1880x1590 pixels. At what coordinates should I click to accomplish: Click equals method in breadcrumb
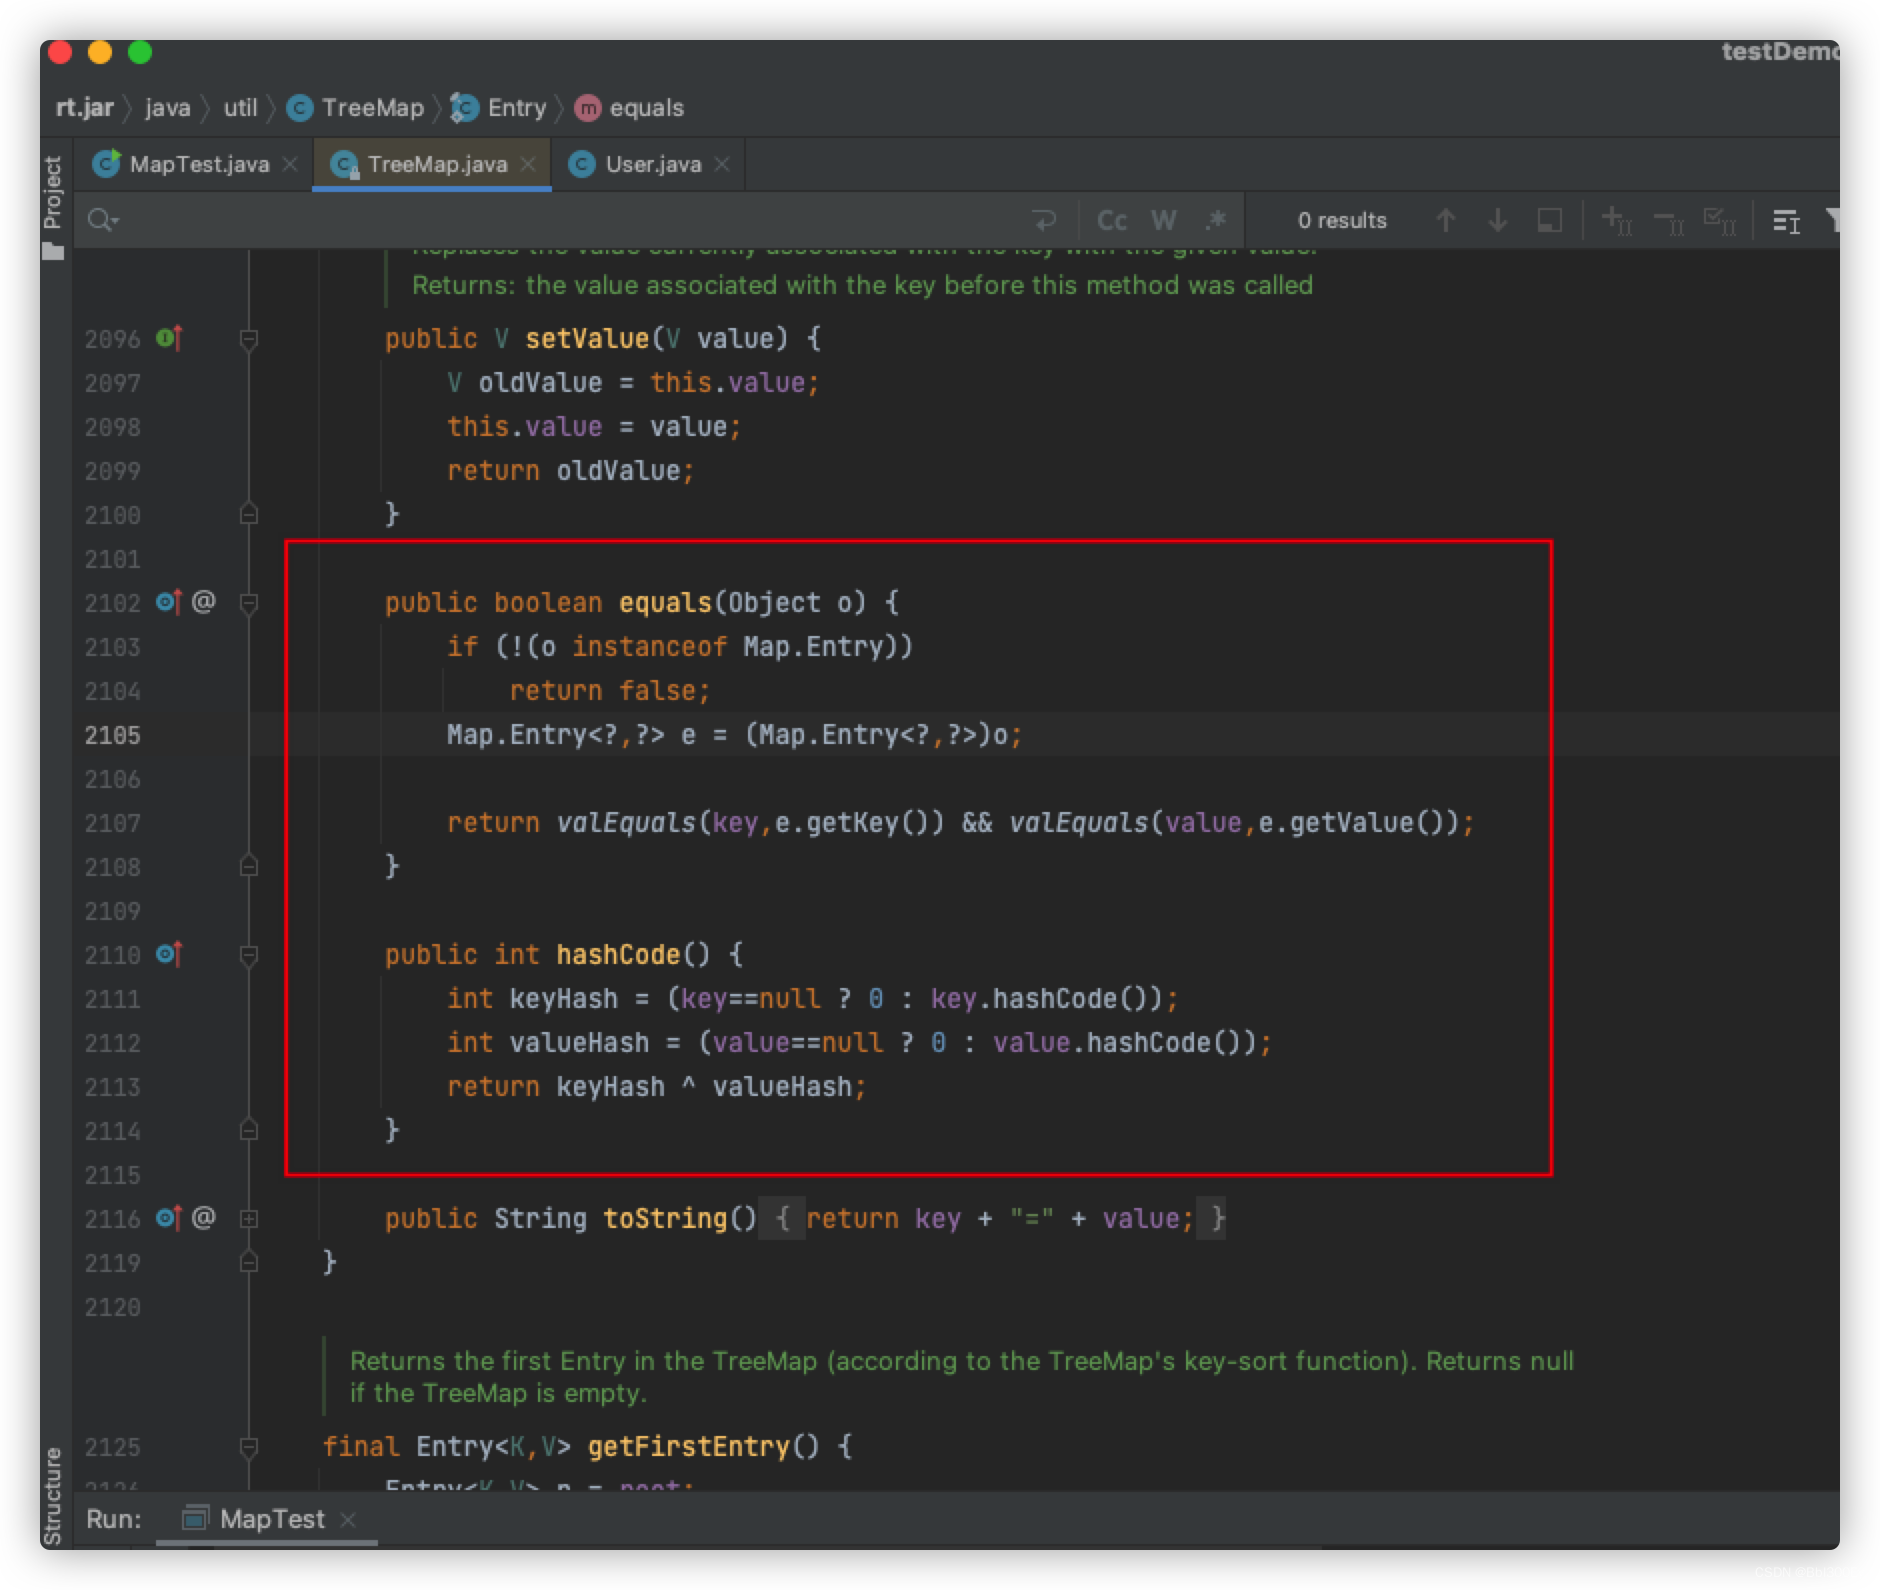point(630,108)
